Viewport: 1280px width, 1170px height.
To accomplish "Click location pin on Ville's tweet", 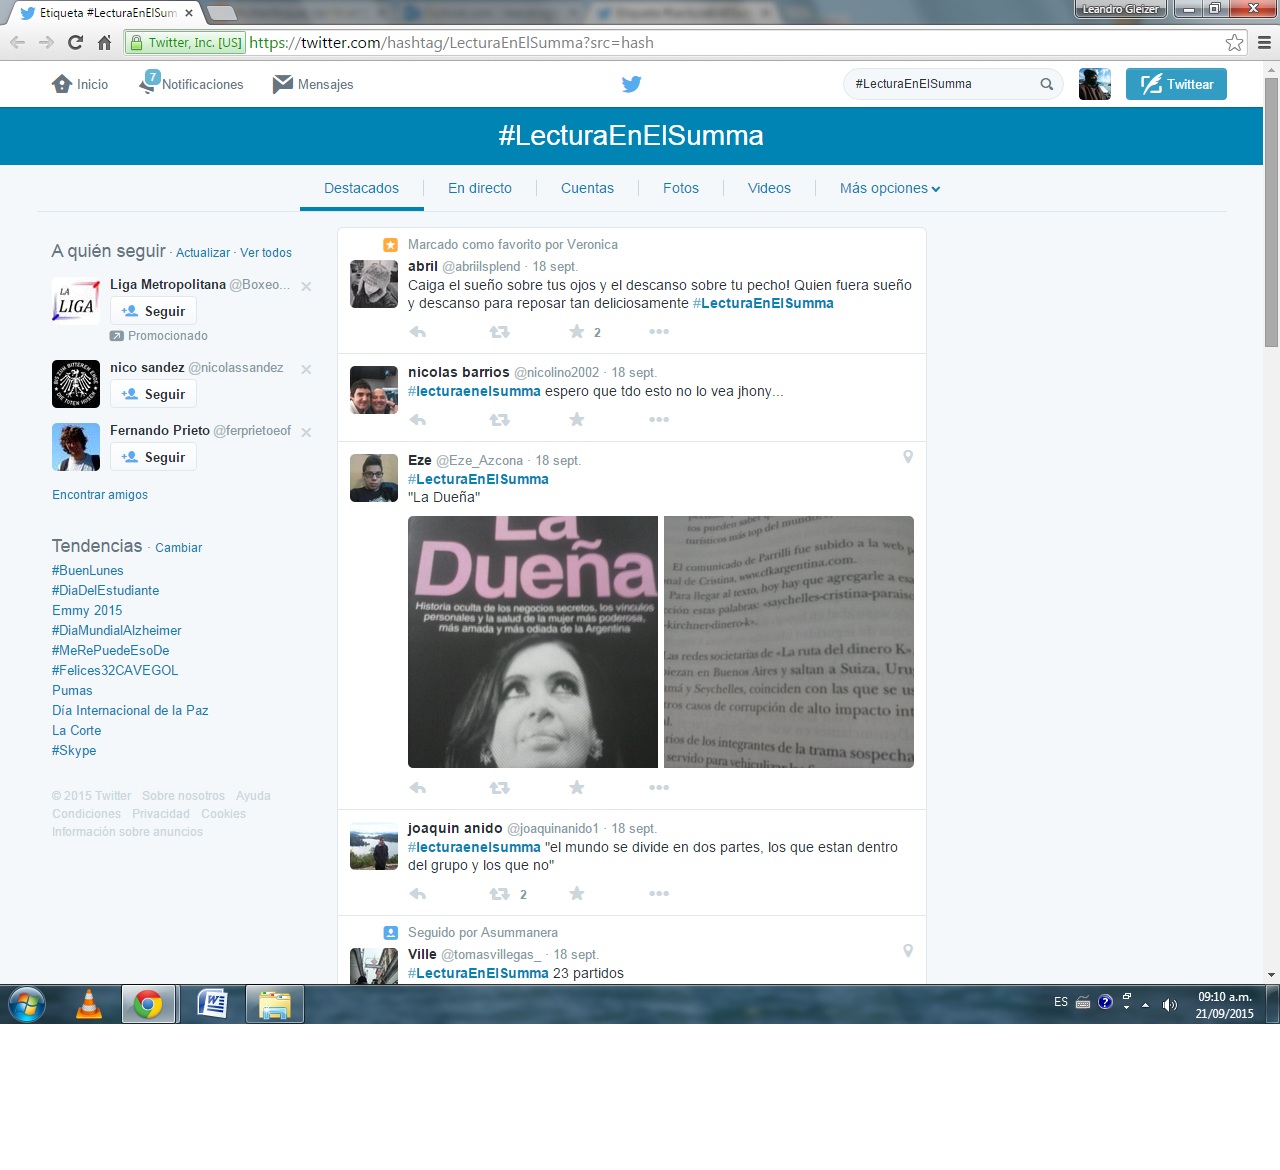I will click(x=908, y=951).
